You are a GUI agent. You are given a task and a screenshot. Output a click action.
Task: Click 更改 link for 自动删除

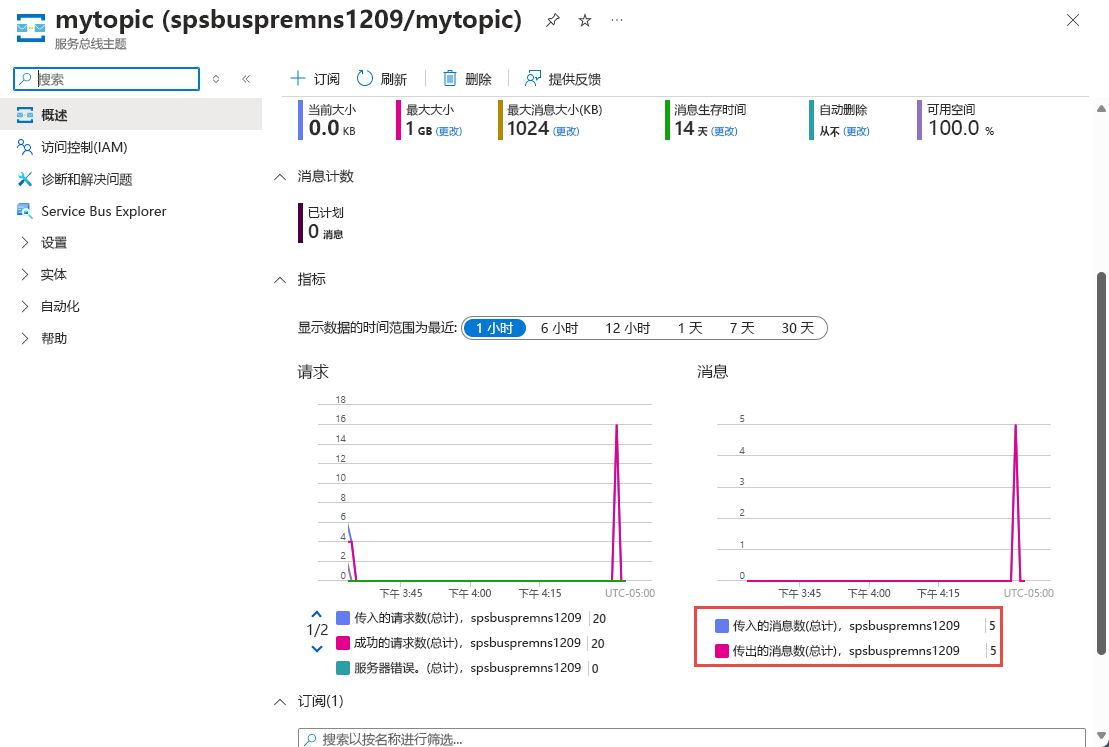pos(856,132)
